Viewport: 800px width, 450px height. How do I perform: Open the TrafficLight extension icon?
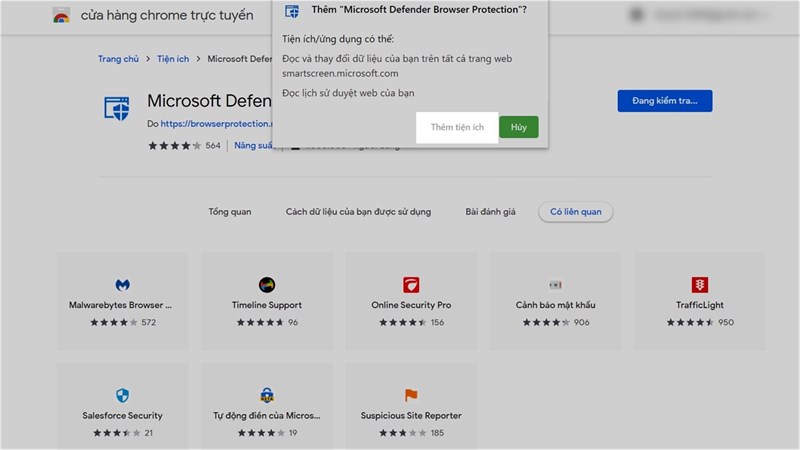click(x=699, y=285)
